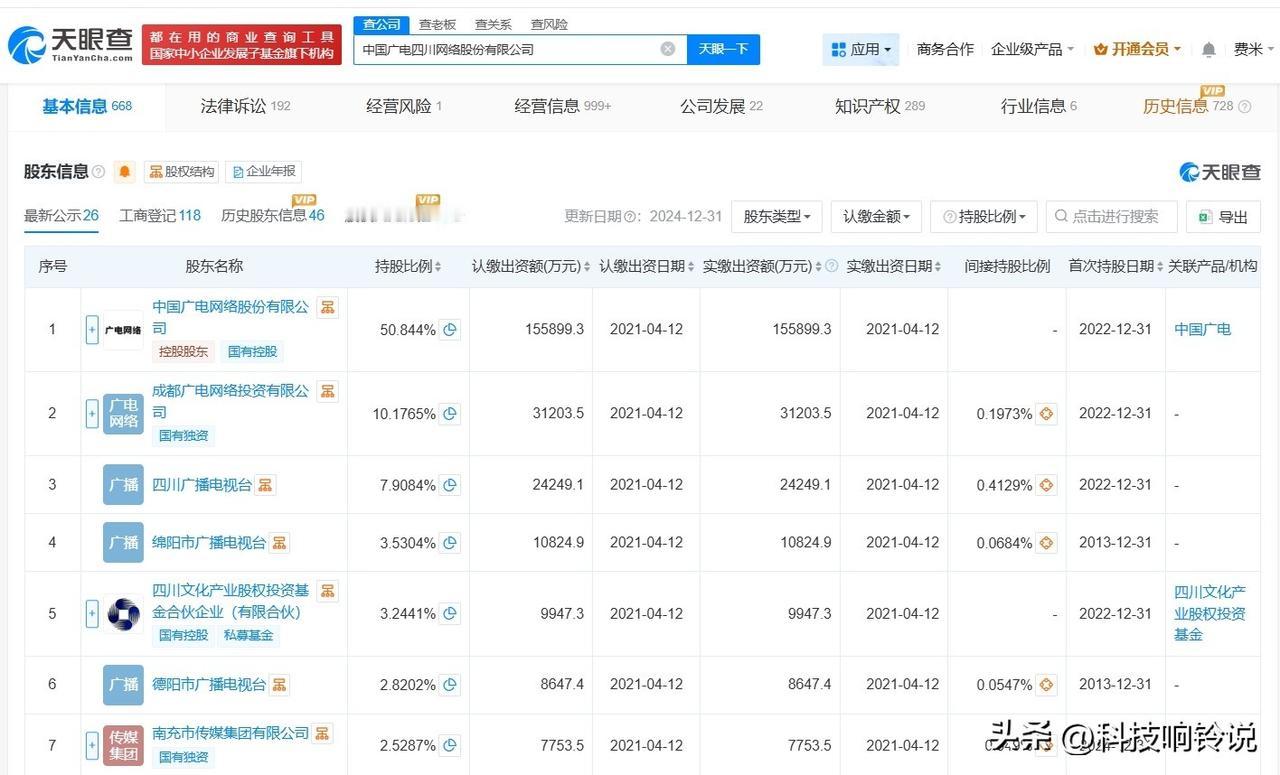Open the notification bell in header
1280x775 pixels.
(x=1209, y=49)
